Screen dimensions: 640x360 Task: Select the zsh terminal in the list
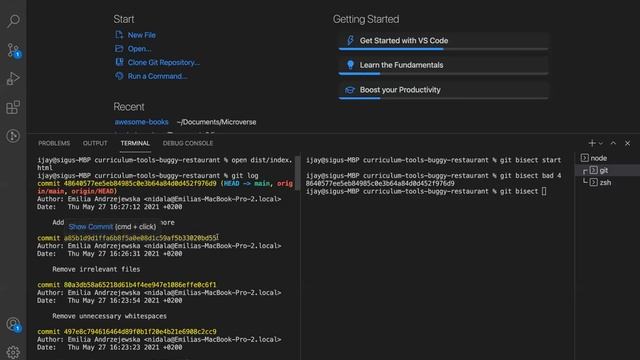607,182
